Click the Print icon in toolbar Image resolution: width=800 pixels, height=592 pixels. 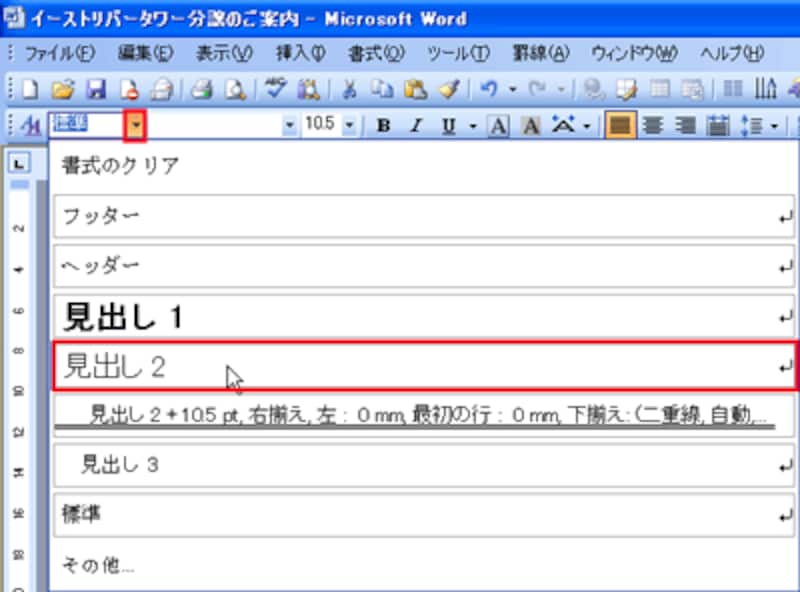click(x=203, y=90)
